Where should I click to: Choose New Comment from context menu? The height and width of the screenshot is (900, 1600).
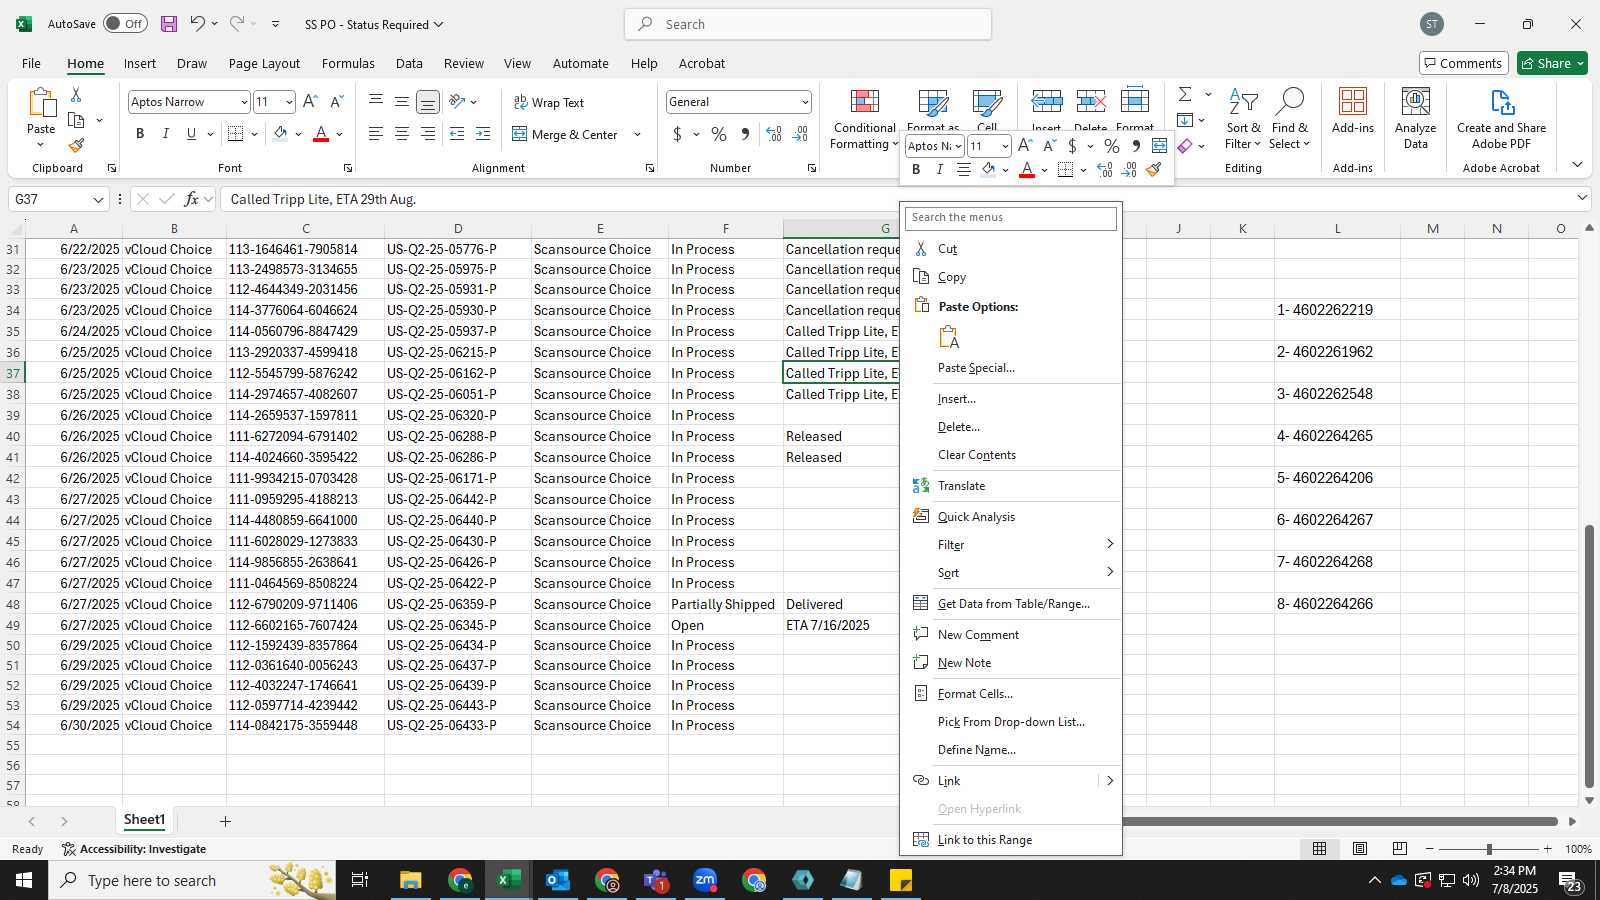(1010, 635)
